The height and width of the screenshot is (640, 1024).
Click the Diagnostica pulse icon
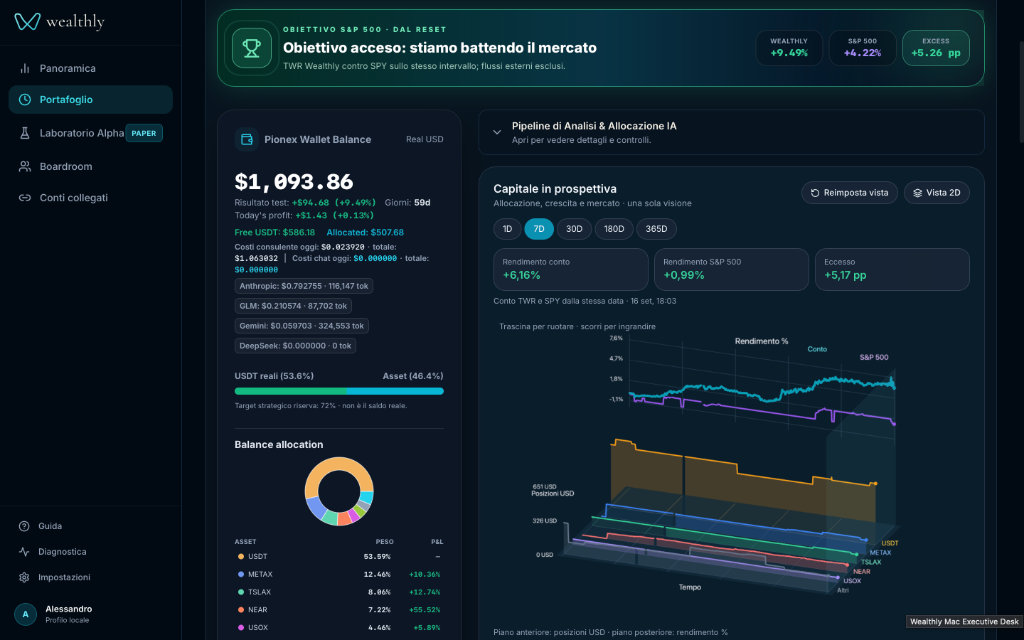(x=24, y=552)
